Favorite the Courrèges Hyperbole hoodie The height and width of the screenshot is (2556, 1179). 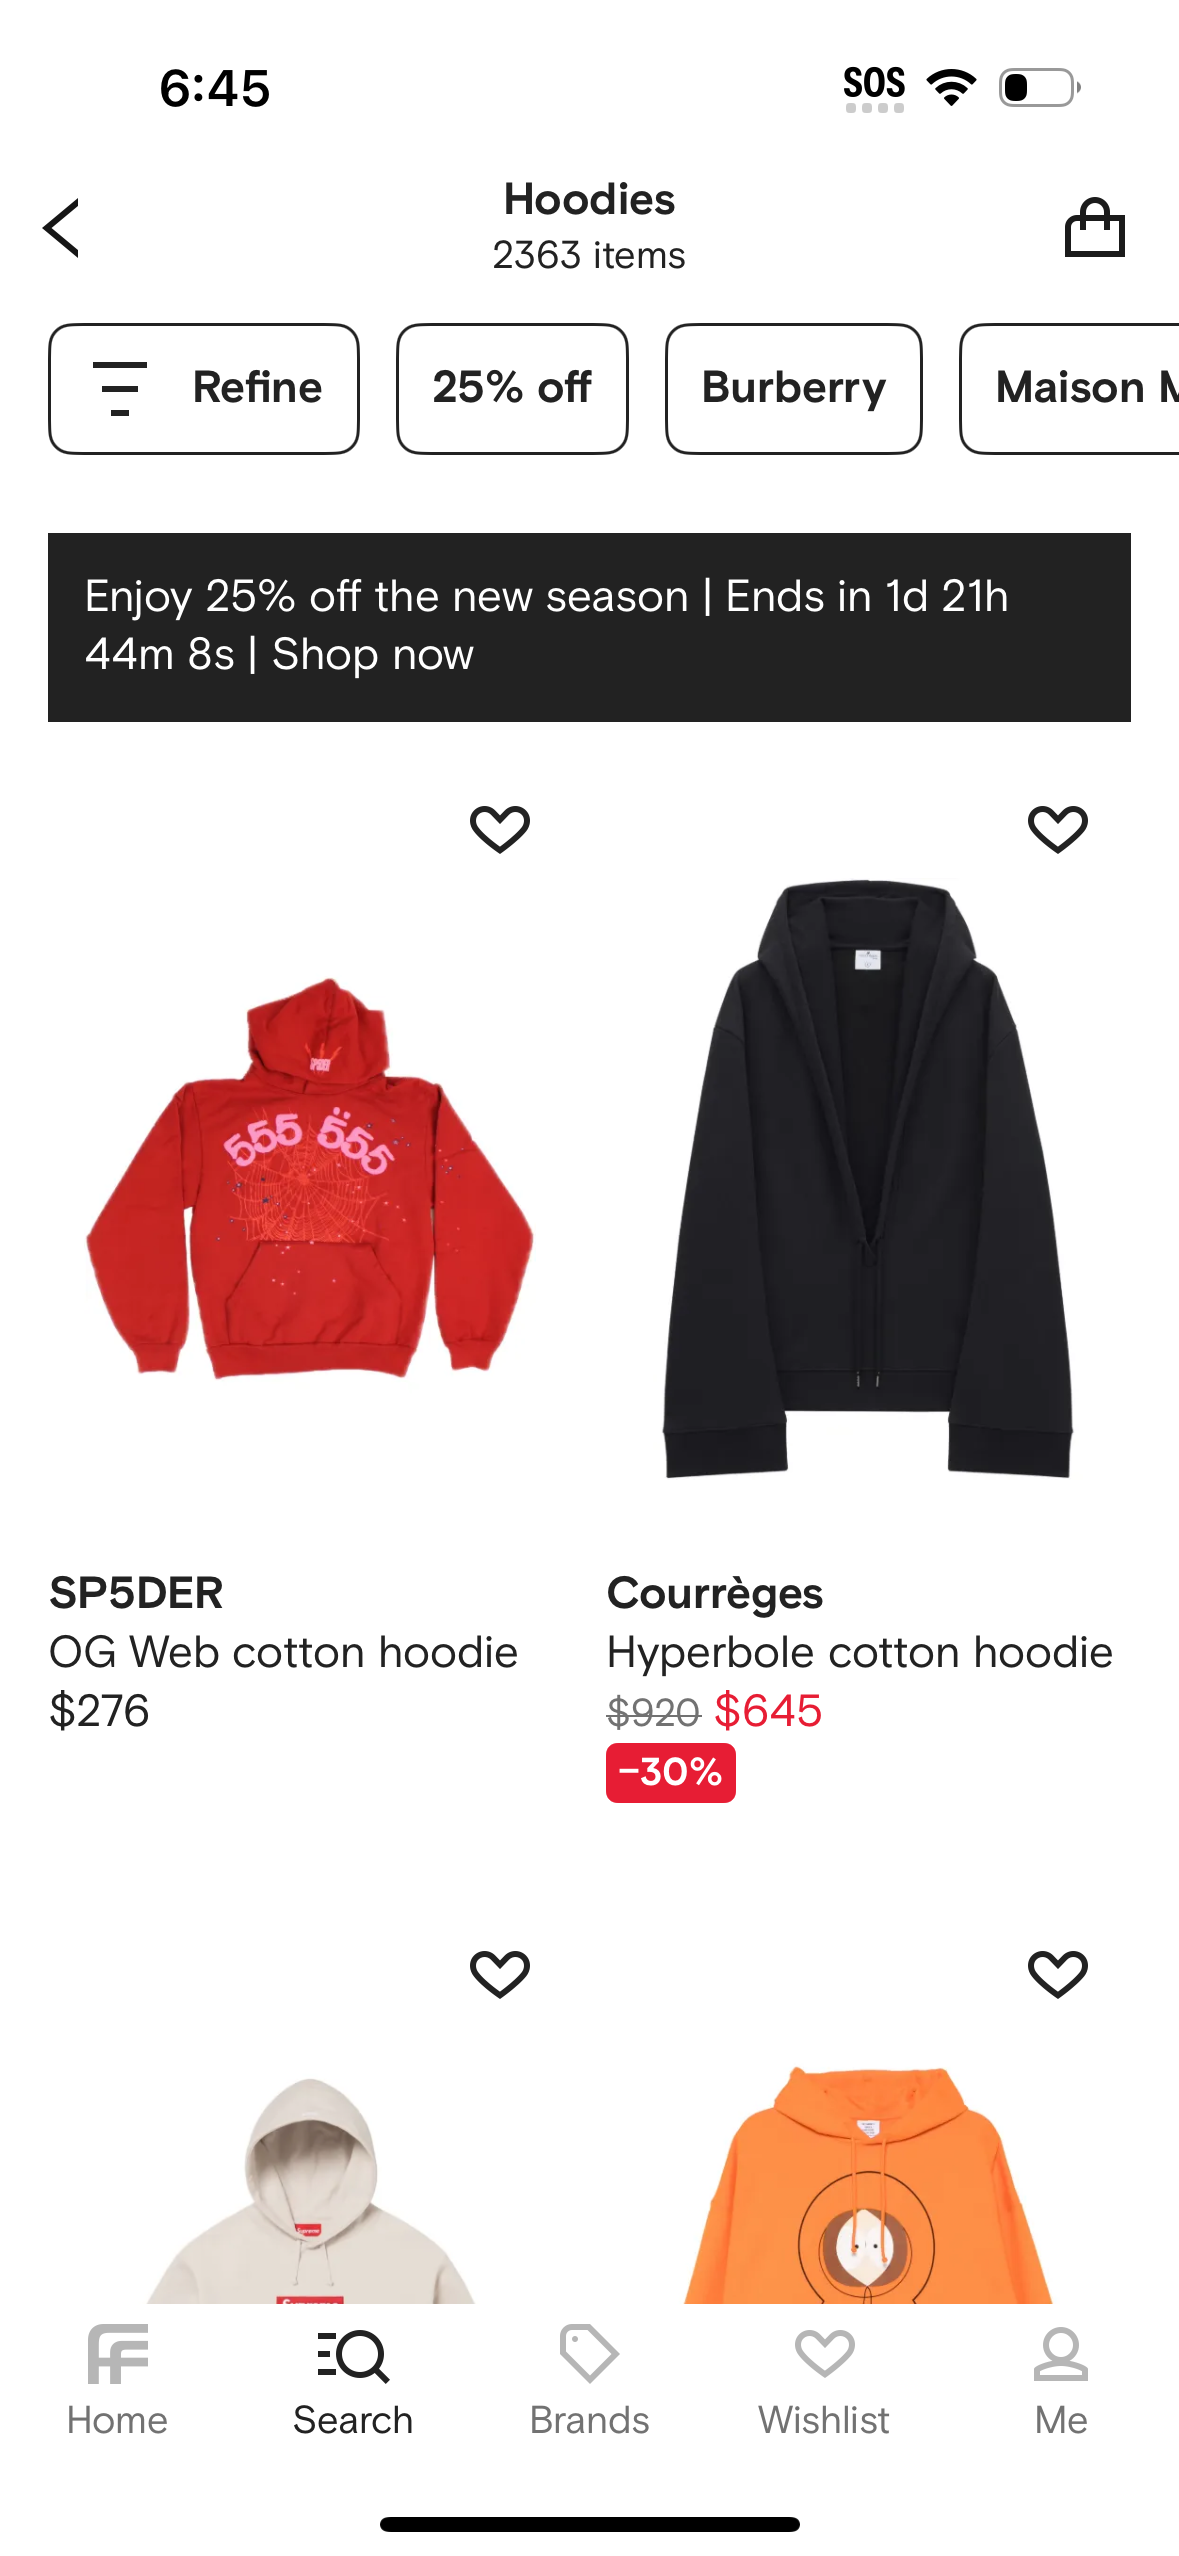pyautogui.click(x=1057, y=829)
